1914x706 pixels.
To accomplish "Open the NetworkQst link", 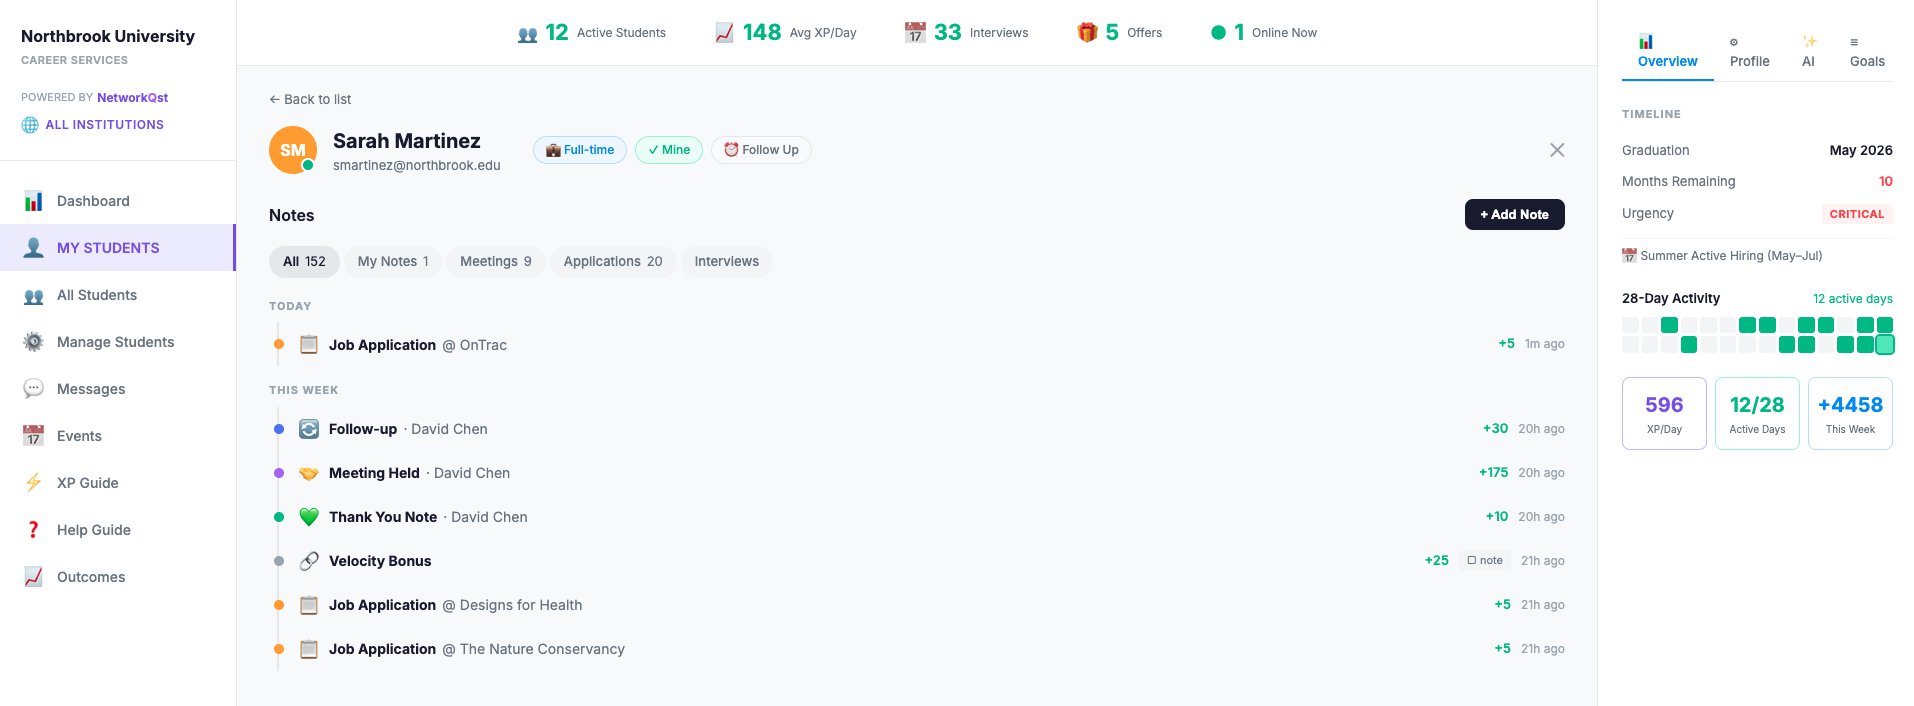I will pos(132,97).
